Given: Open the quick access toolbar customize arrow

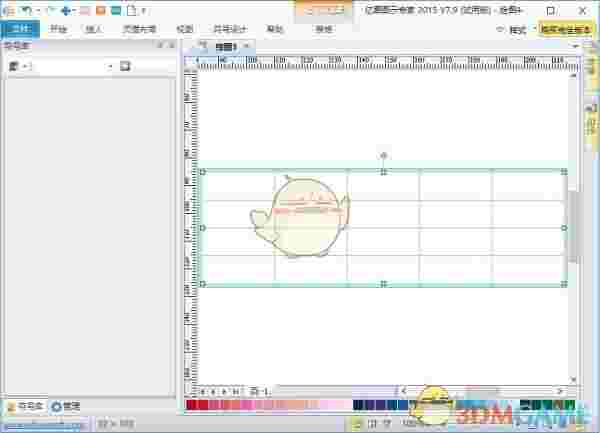Looking at the screenshot, I should point(143,11).
